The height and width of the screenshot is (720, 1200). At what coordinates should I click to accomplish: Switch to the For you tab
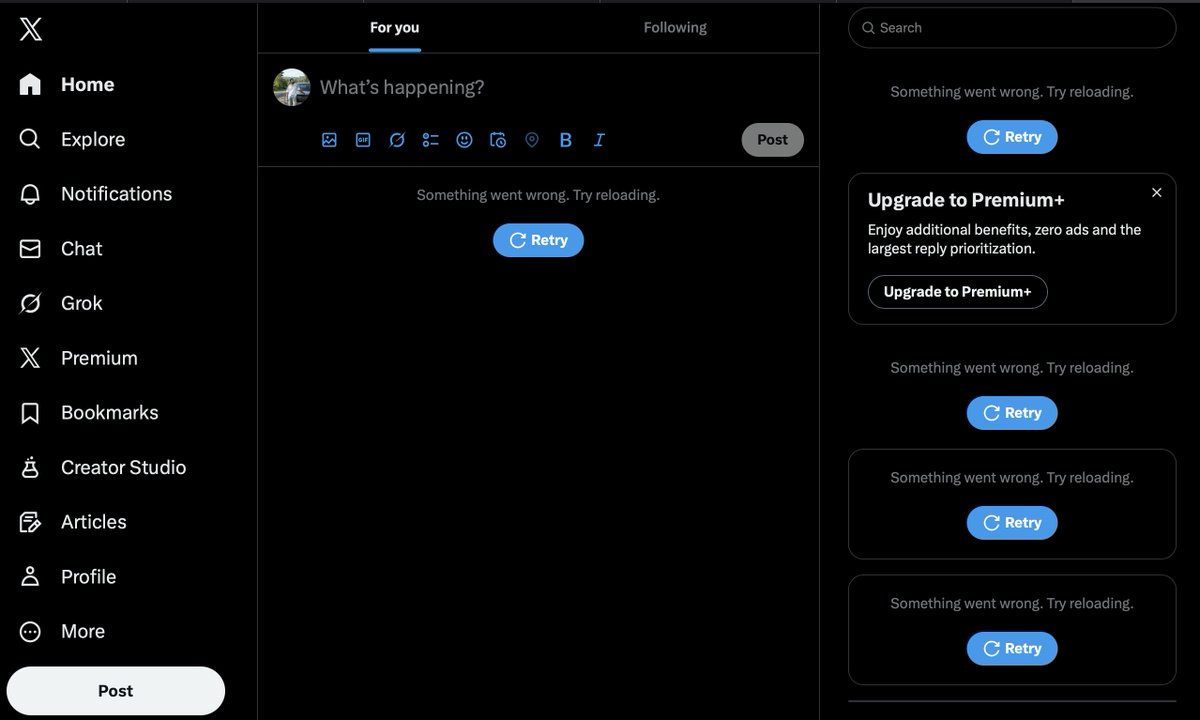point(395,28)
